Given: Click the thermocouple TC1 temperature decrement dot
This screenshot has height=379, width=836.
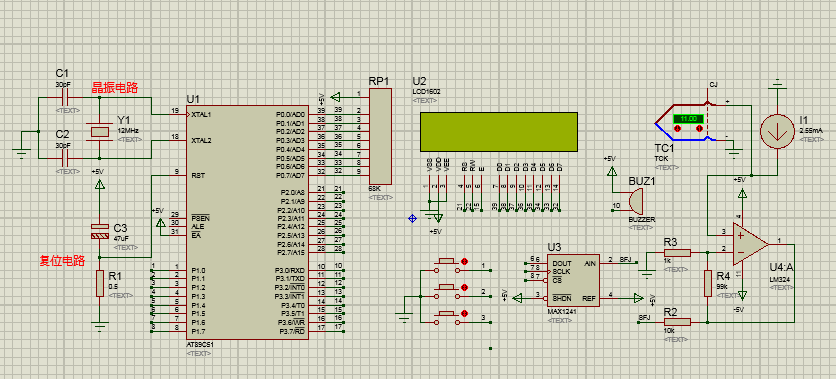Looking at the screenshot, I should [678, 129].
